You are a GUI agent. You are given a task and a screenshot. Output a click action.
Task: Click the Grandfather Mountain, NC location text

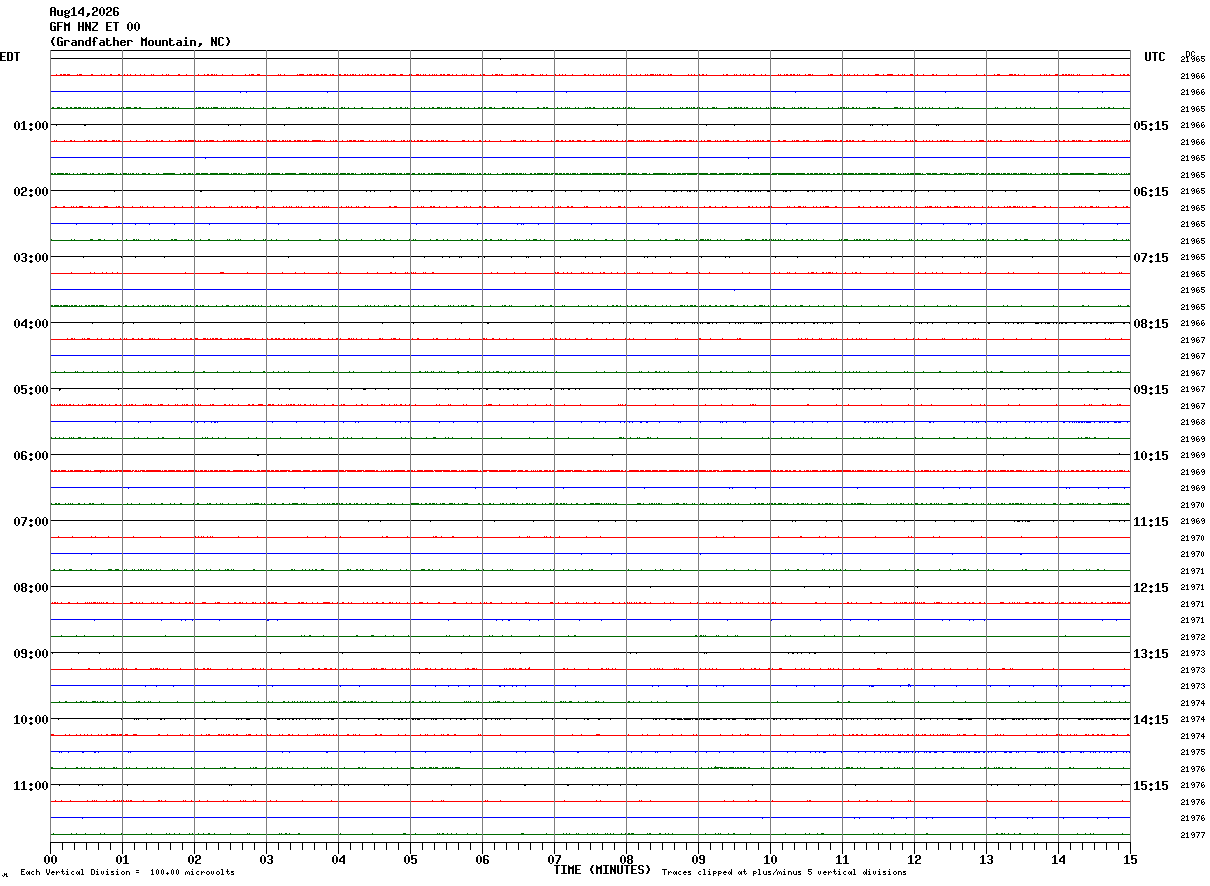point(140,42)
